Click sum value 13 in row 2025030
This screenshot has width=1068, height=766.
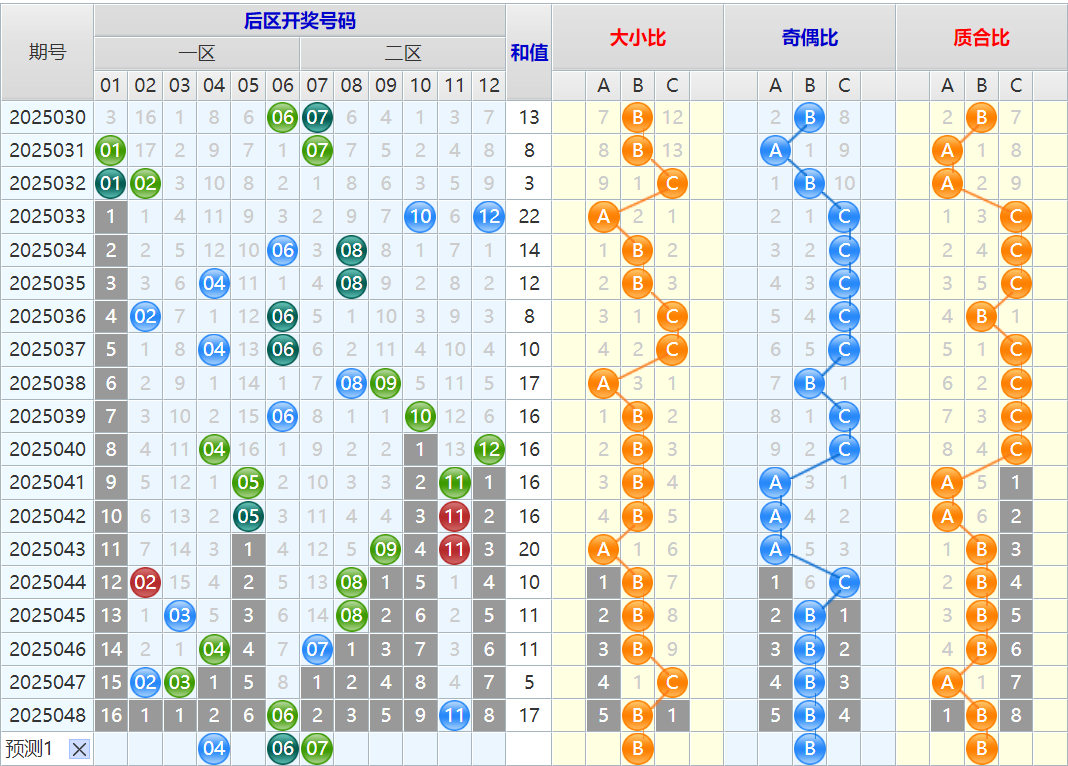tap(529, 117)
